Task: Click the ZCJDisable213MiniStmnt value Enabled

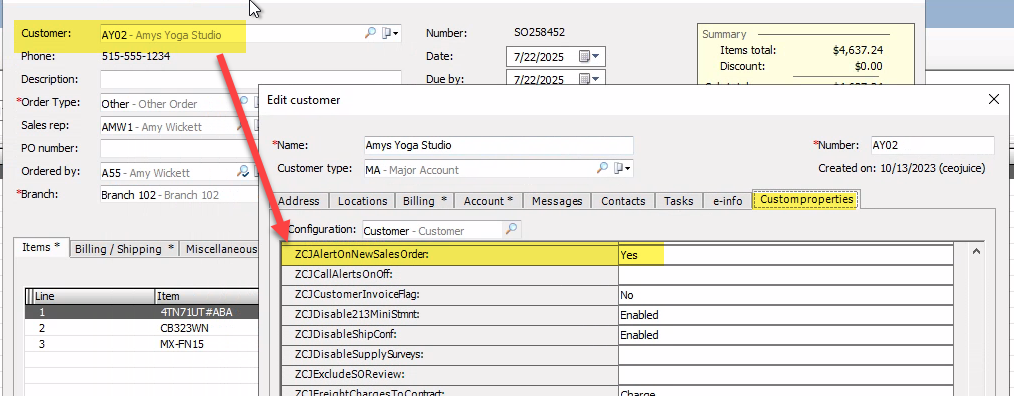Action: 785,315
